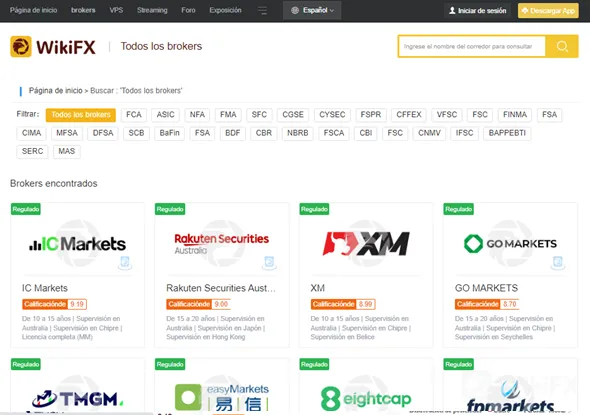Filter brokers by CBI

[x=366, y=133]
